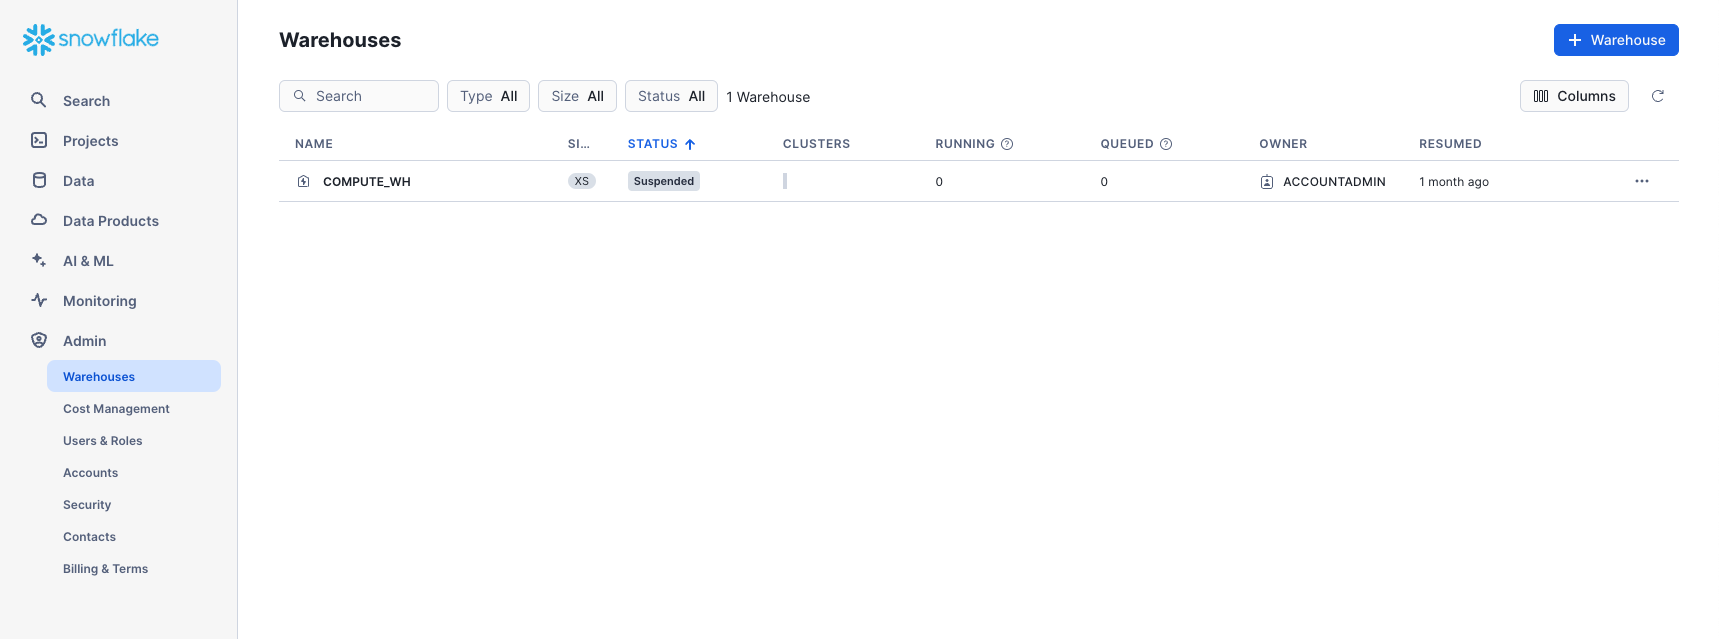
Task: Open the Size filter dropdown
Action: (x=577, y=96)
